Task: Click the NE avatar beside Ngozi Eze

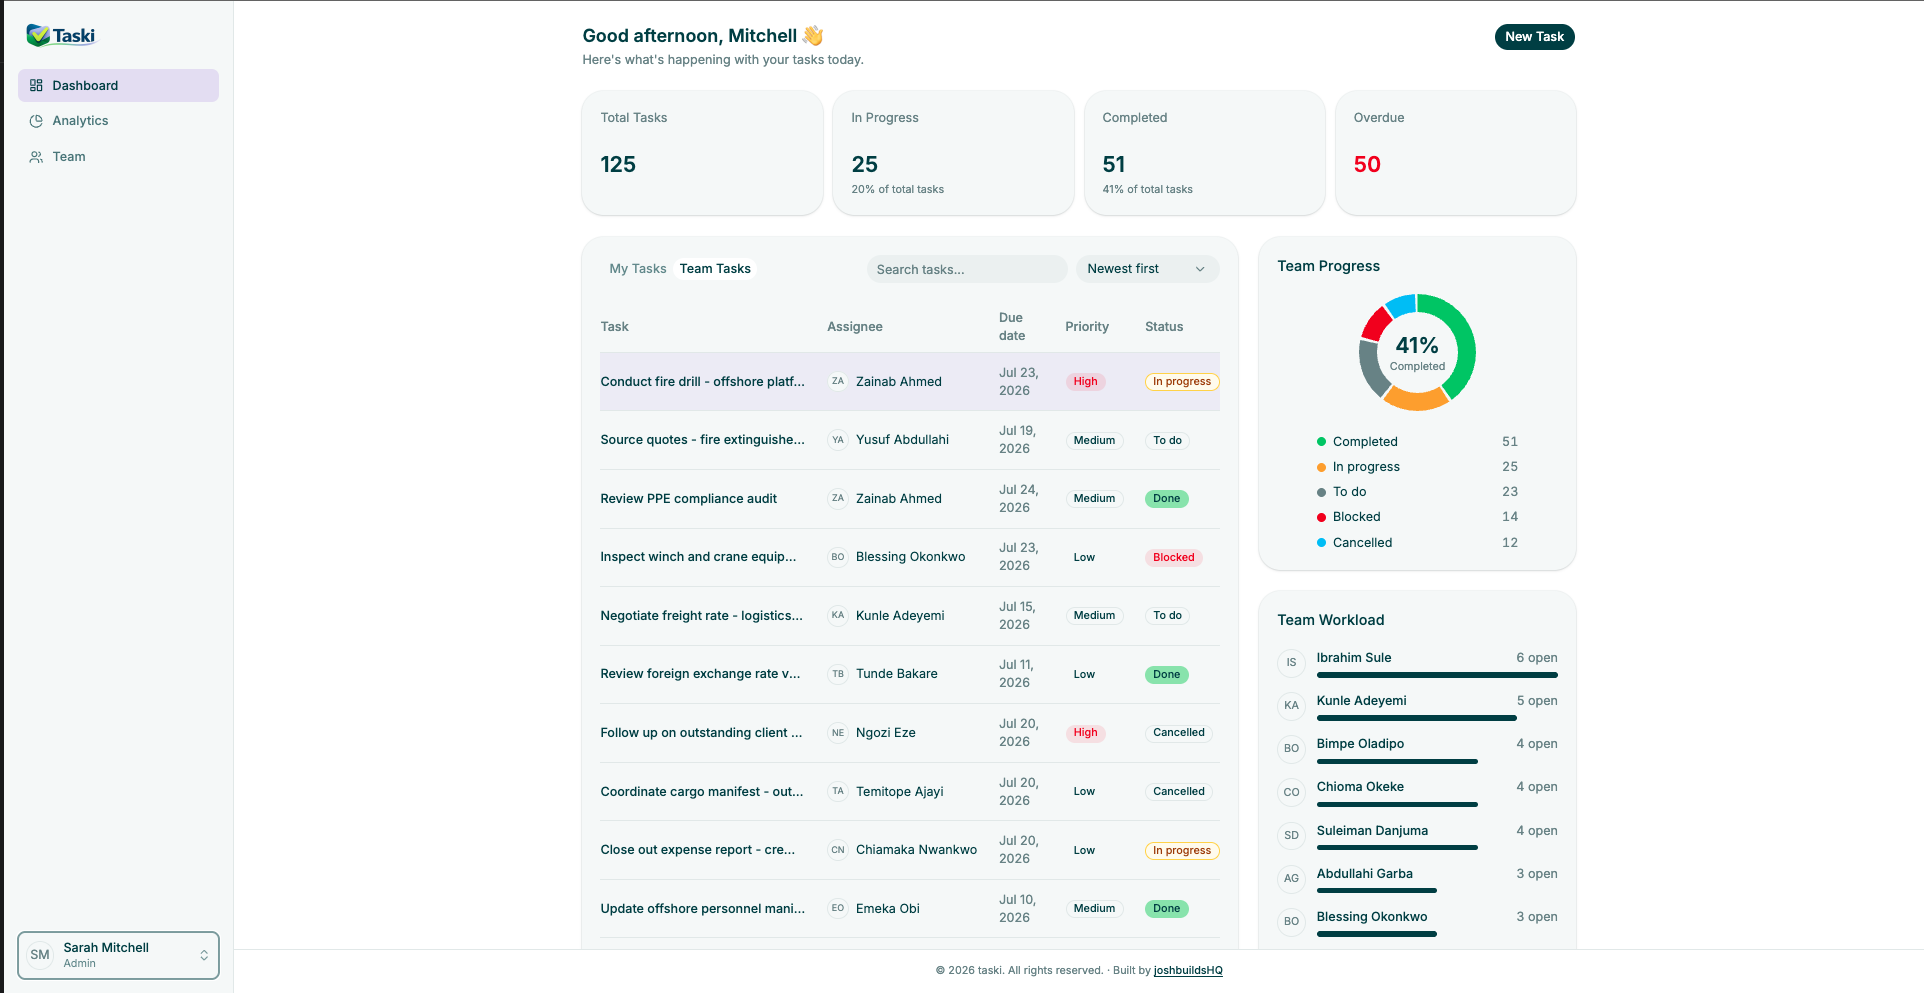Action: (838, 733)
